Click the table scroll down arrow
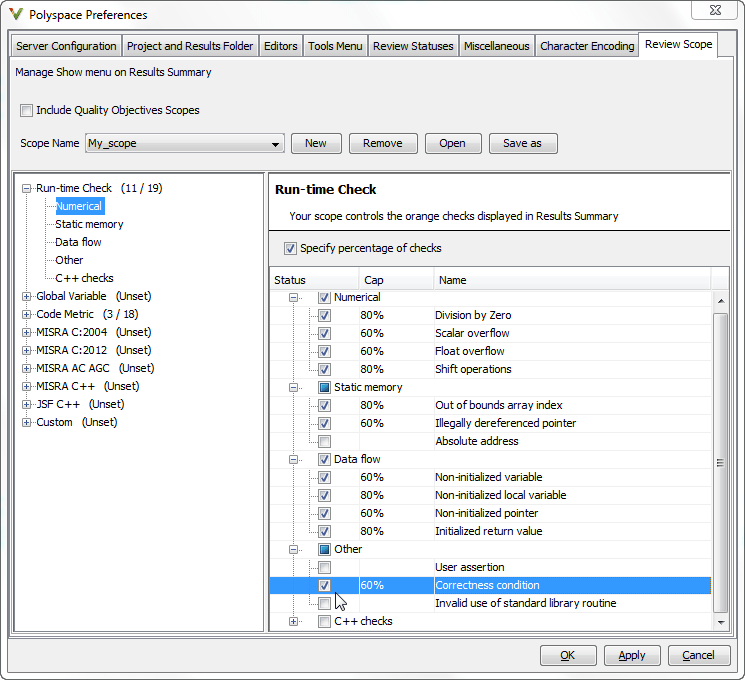Viewport: 745px width, 680px height. click(721, 623)
